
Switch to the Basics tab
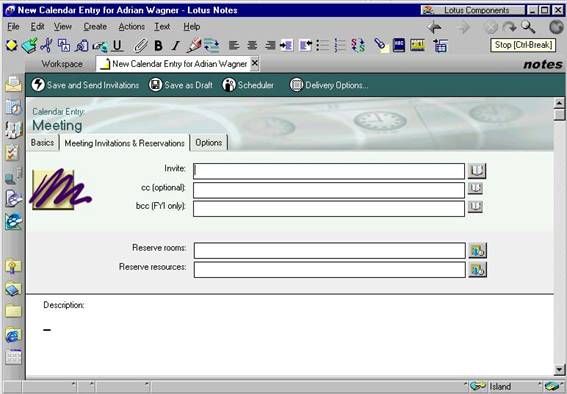[x=42, y=142]
